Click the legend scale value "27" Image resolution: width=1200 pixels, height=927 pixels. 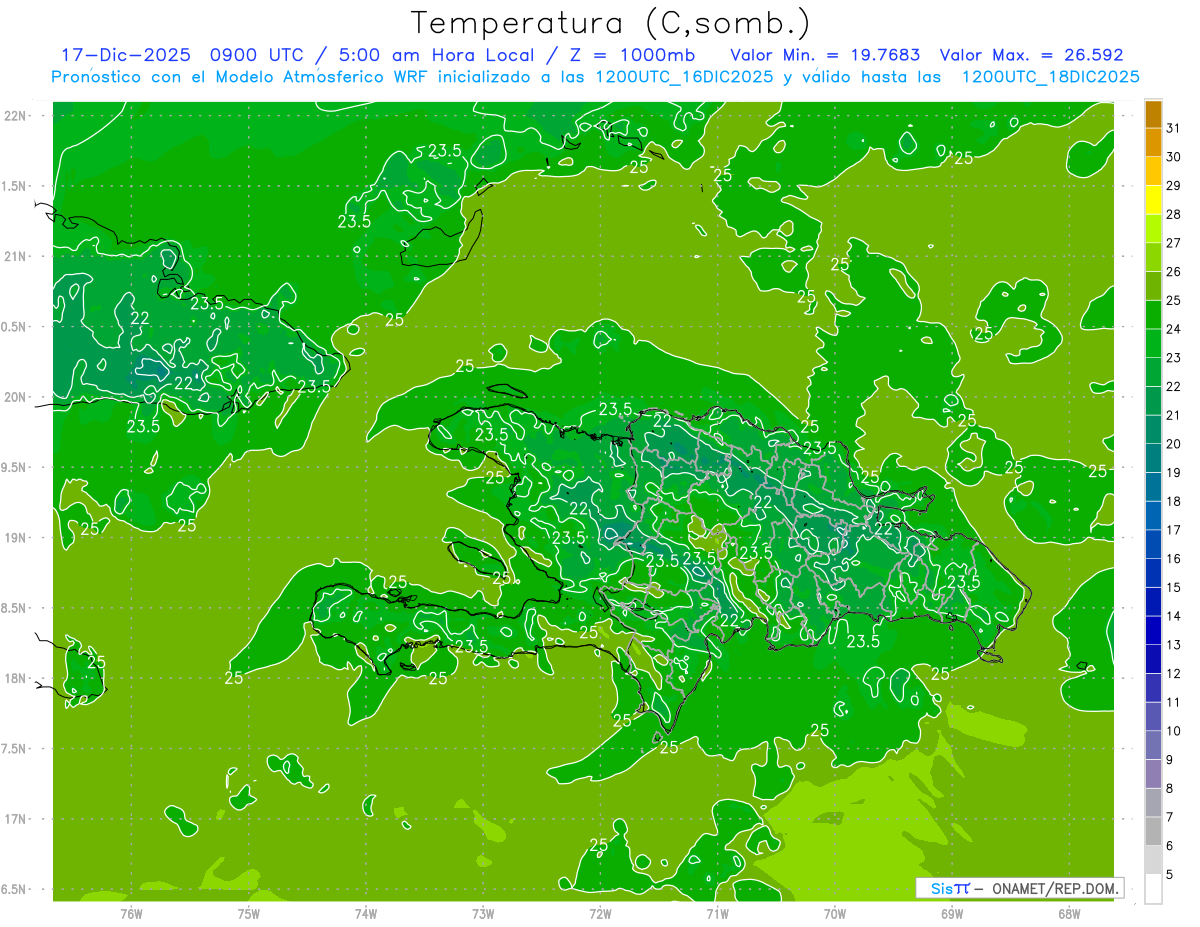click(x=1174, y=243)
